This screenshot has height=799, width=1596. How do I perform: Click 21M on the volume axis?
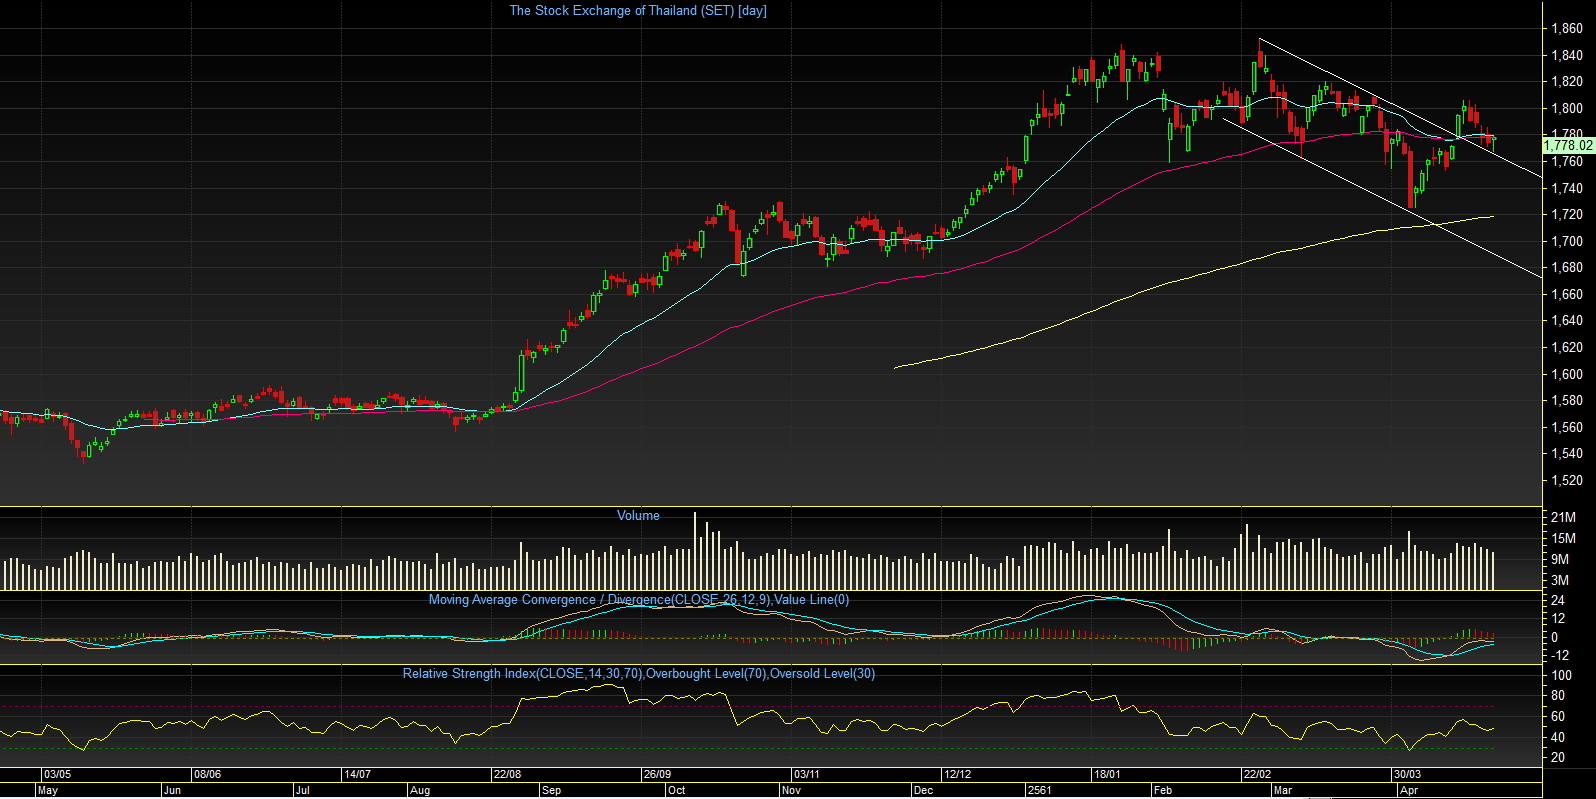click(x=1563, y=517)
